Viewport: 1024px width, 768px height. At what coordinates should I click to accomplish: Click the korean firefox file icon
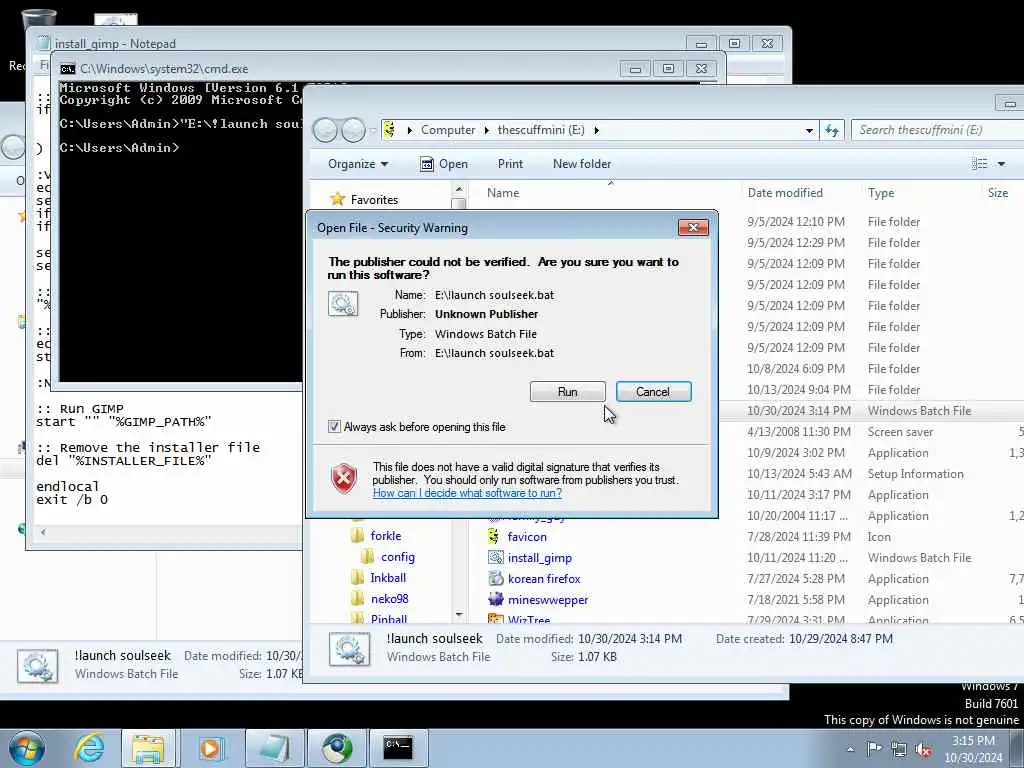coord(496,579)
